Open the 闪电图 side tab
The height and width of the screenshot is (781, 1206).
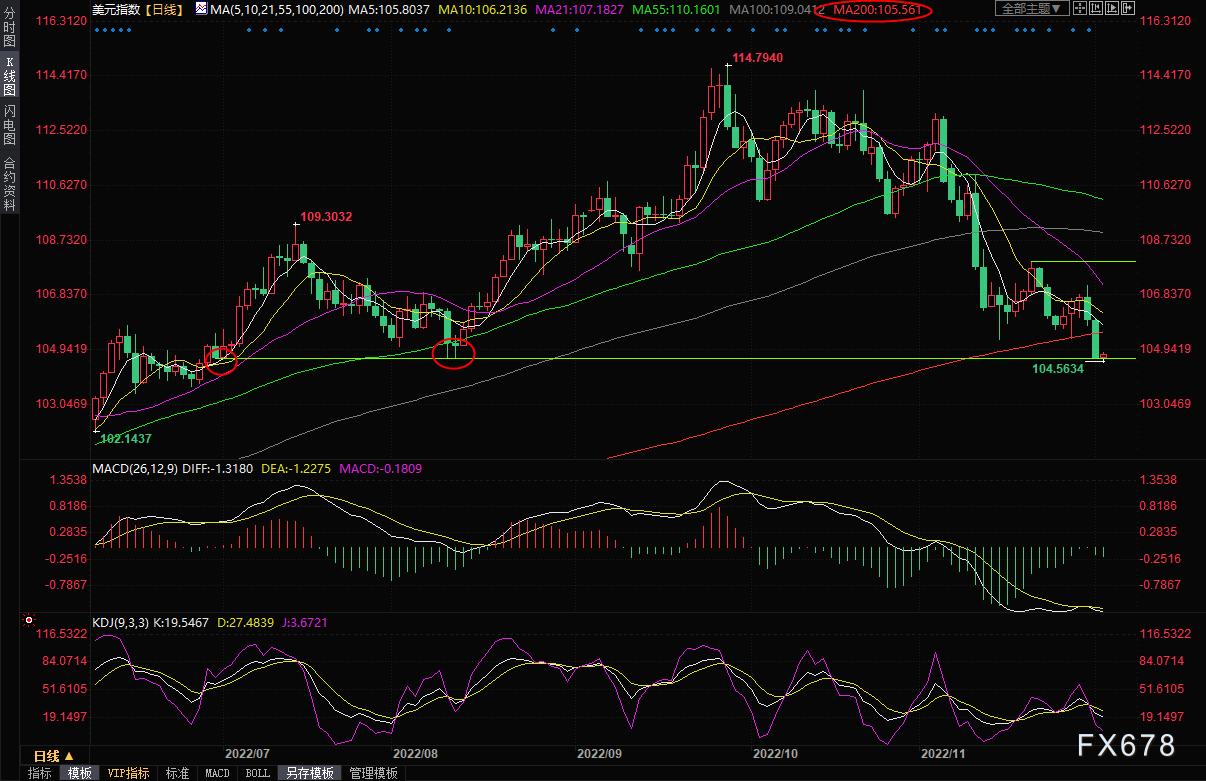pos(9,126)
